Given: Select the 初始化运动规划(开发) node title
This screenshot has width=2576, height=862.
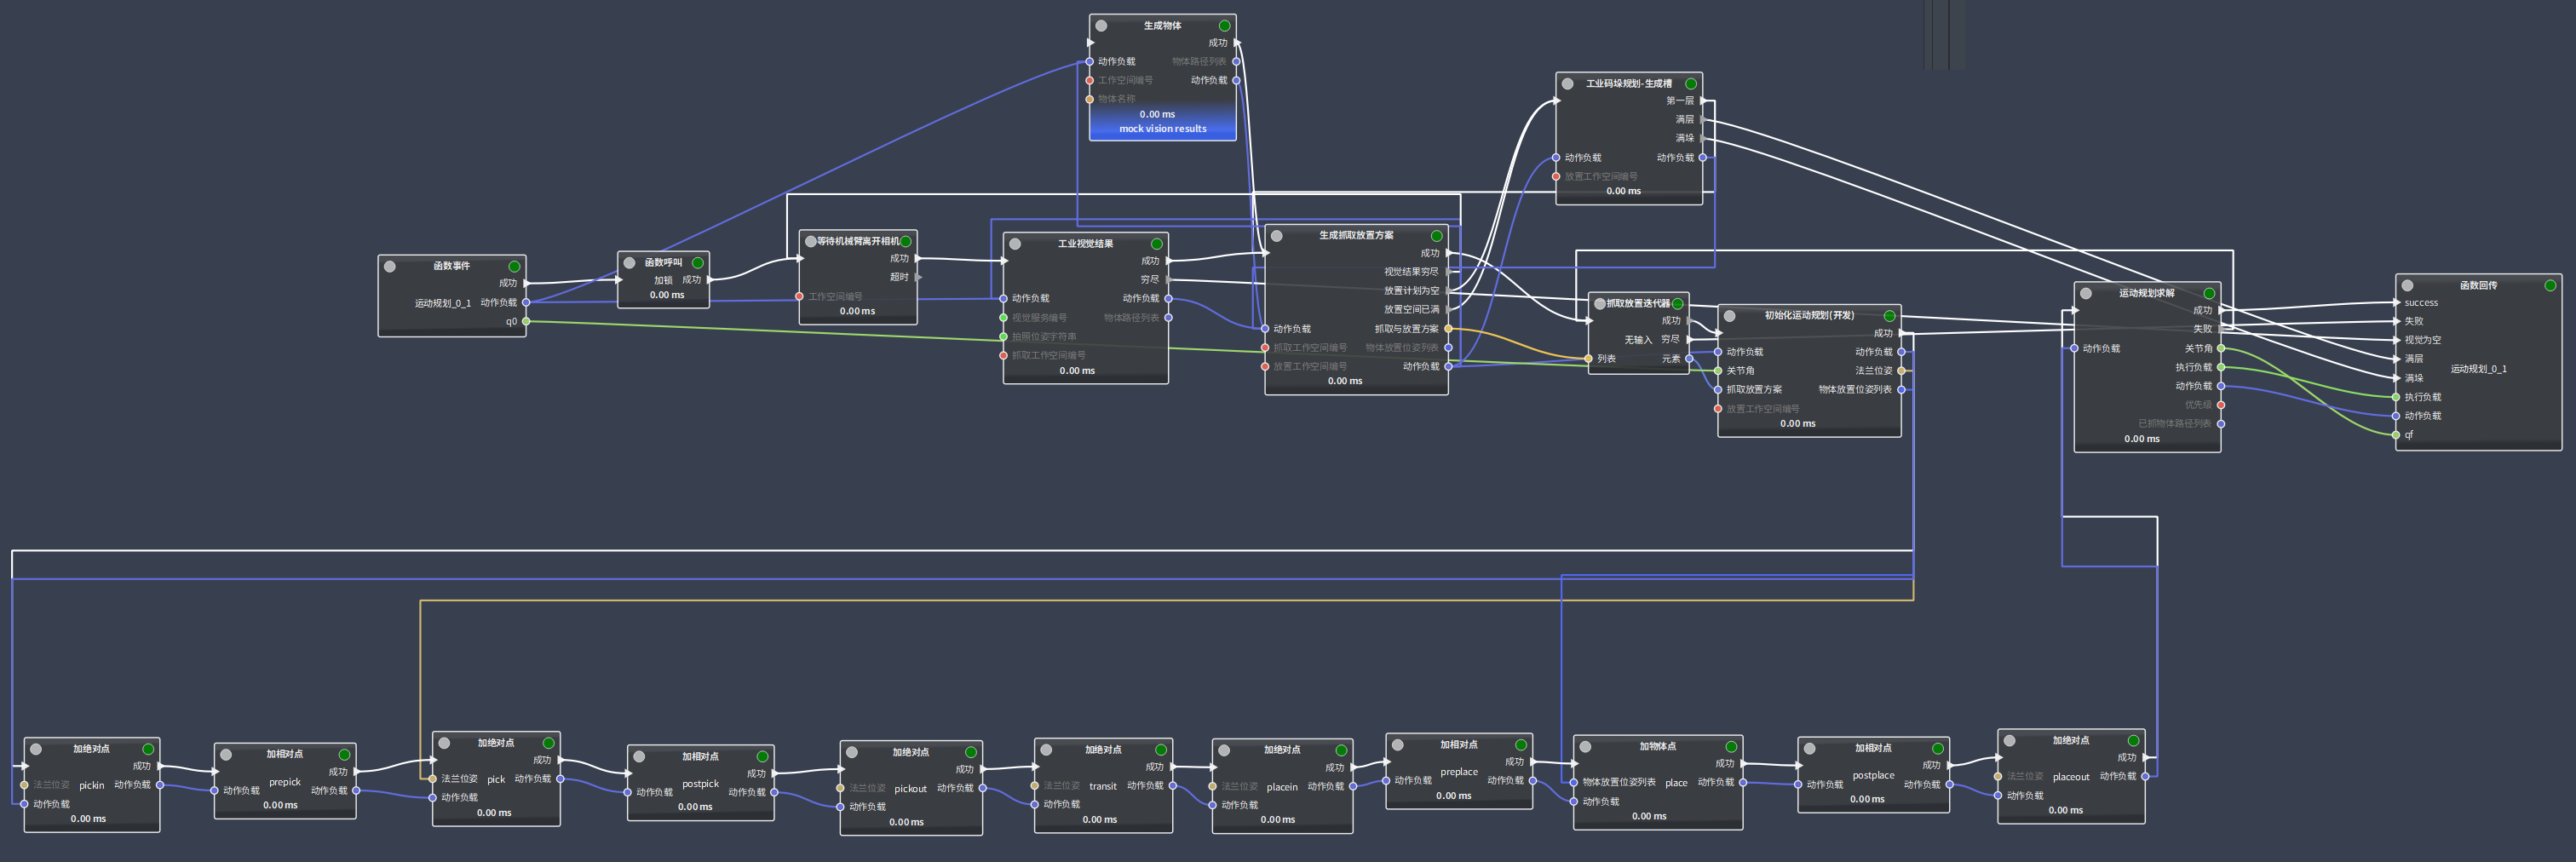Looking at the screenshot, I should (x=1809, y=316).
